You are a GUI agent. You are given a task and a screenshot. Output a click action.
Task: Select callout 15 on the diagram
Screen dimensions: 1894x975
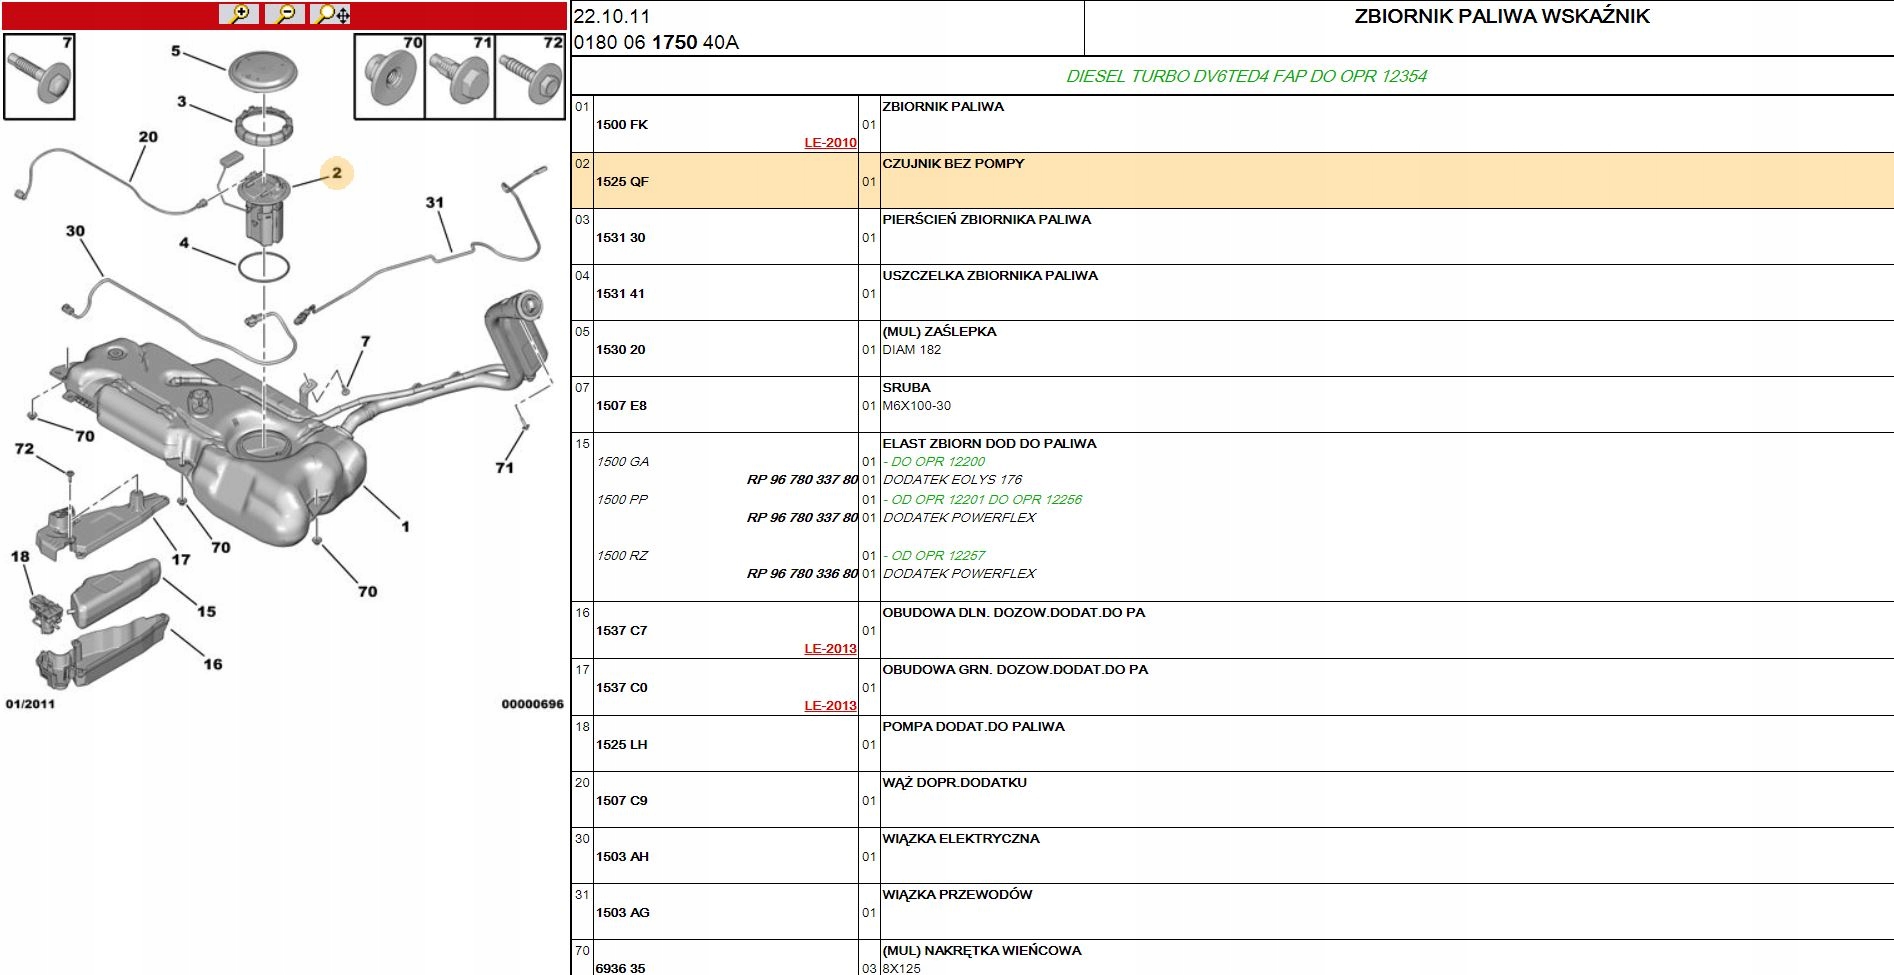[206, 611]
